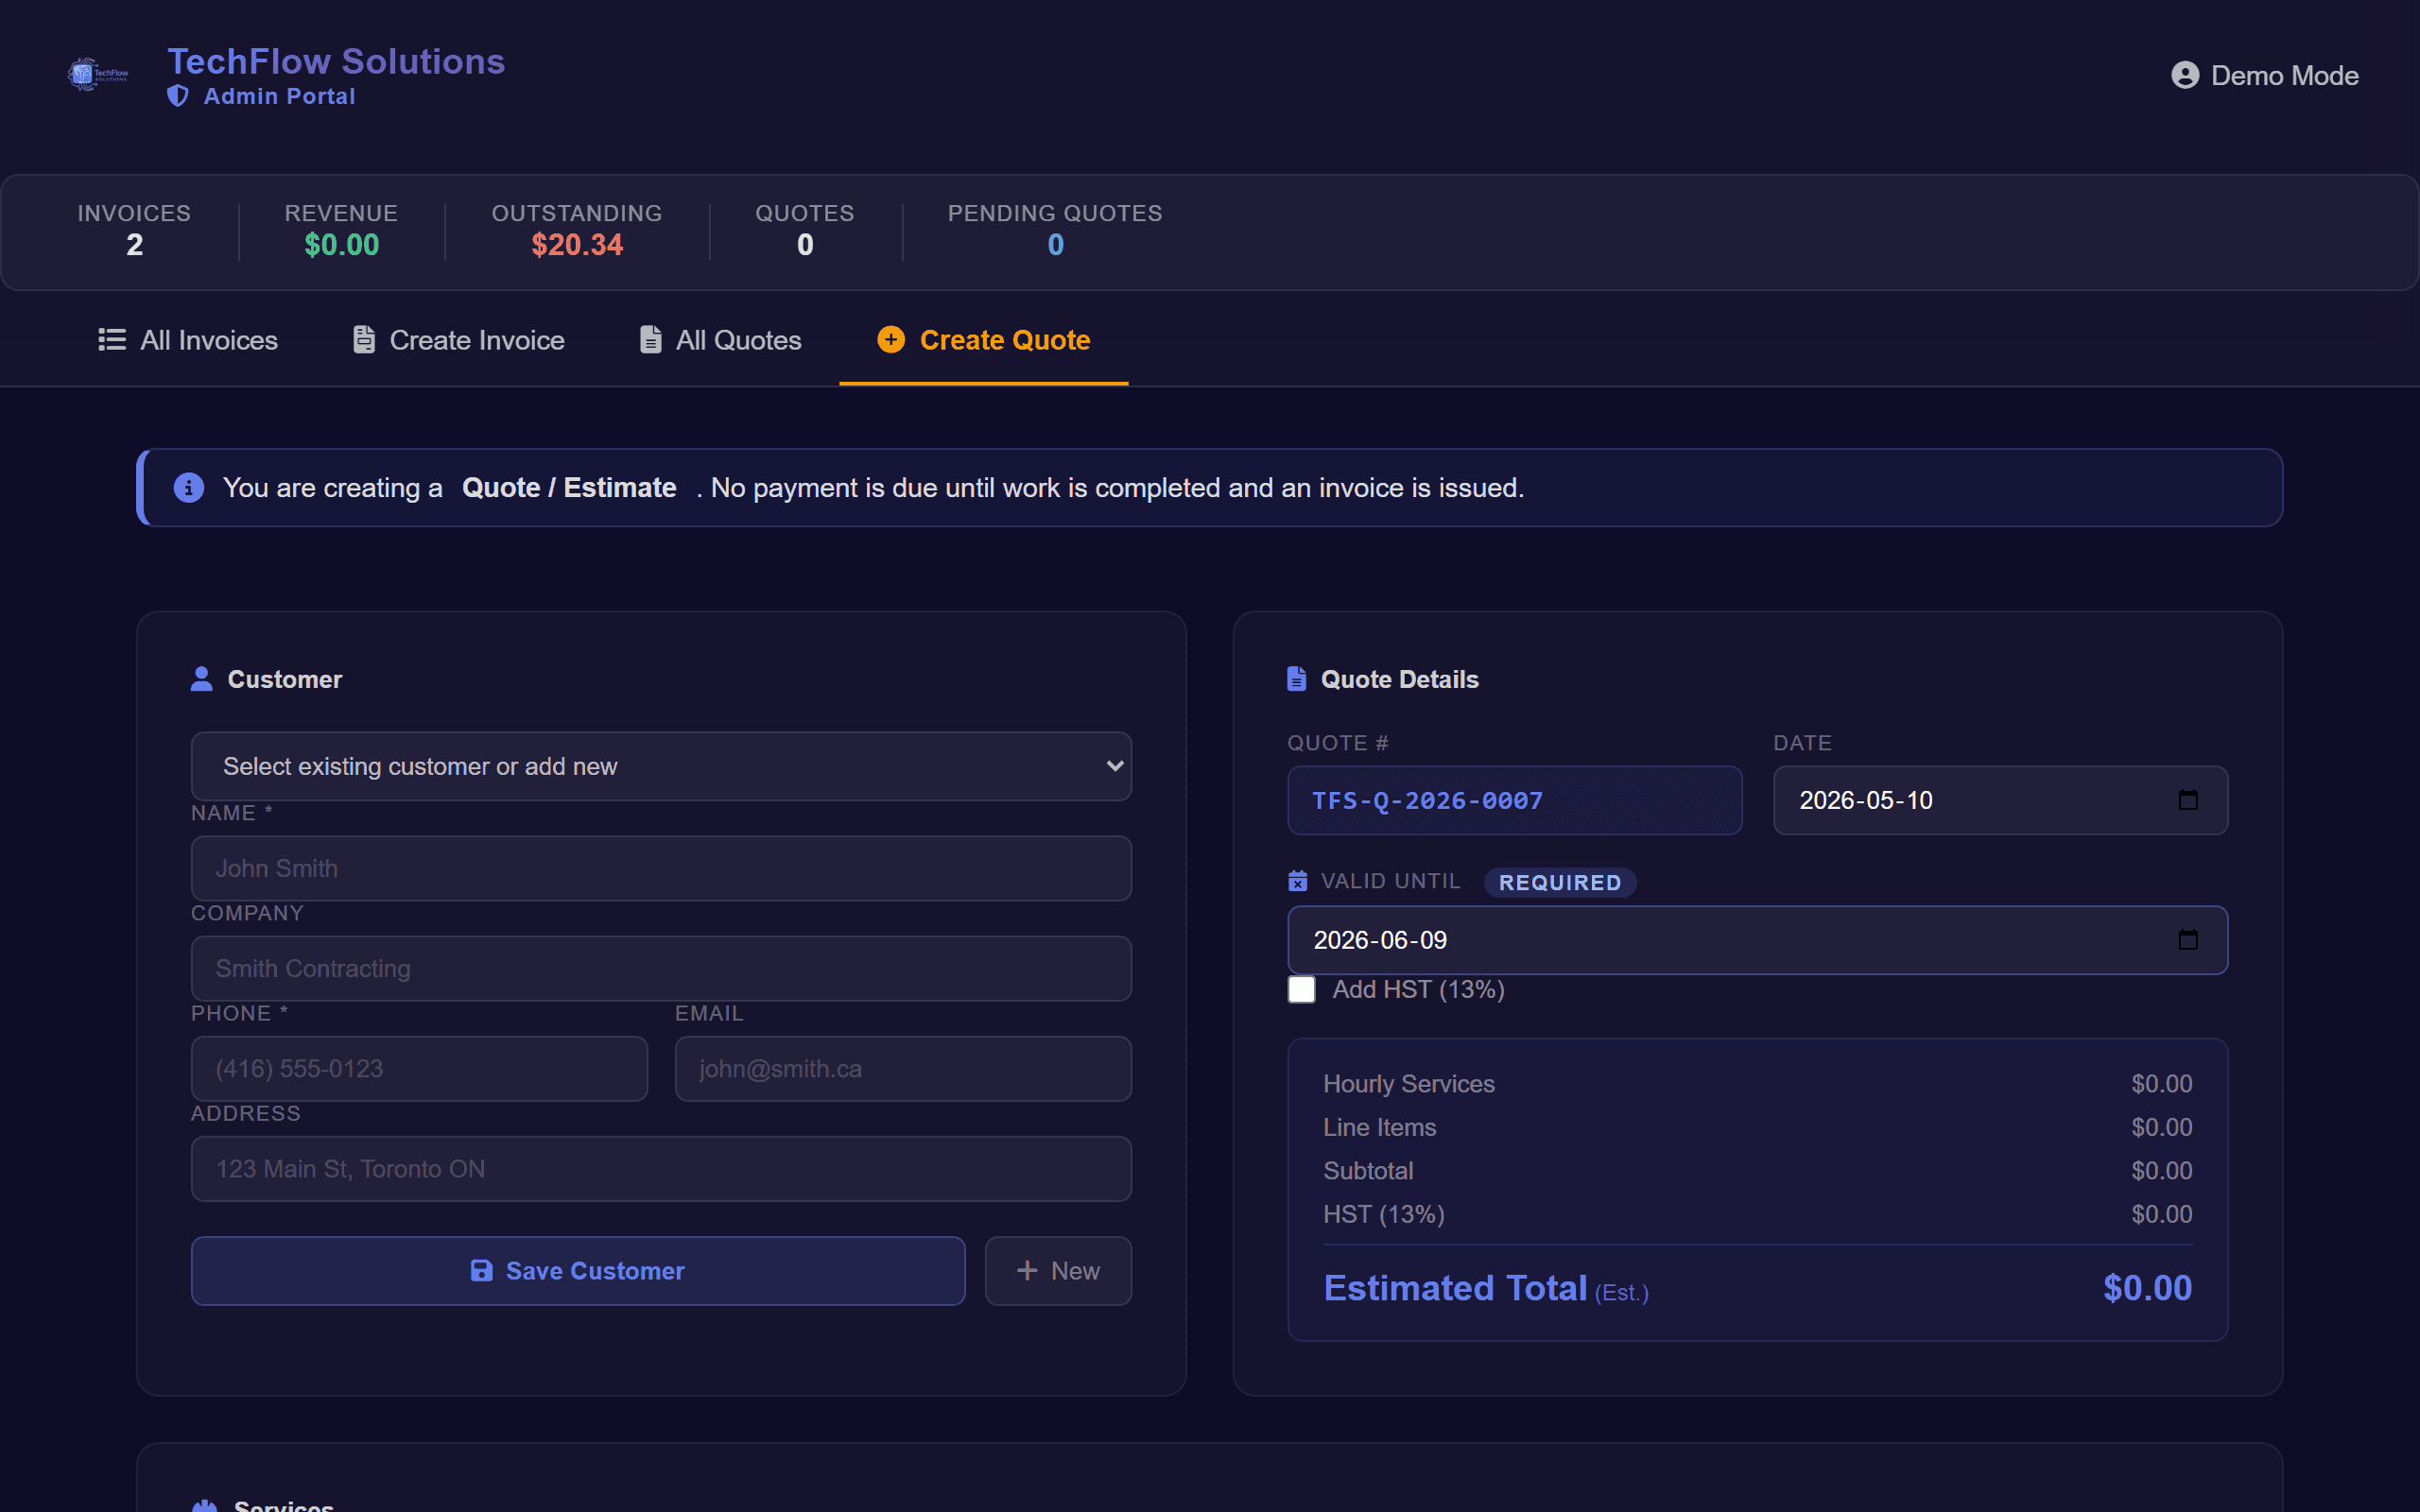
Task: Click the floppy disk icon on Save Customer
Action: click(481, 1271)
